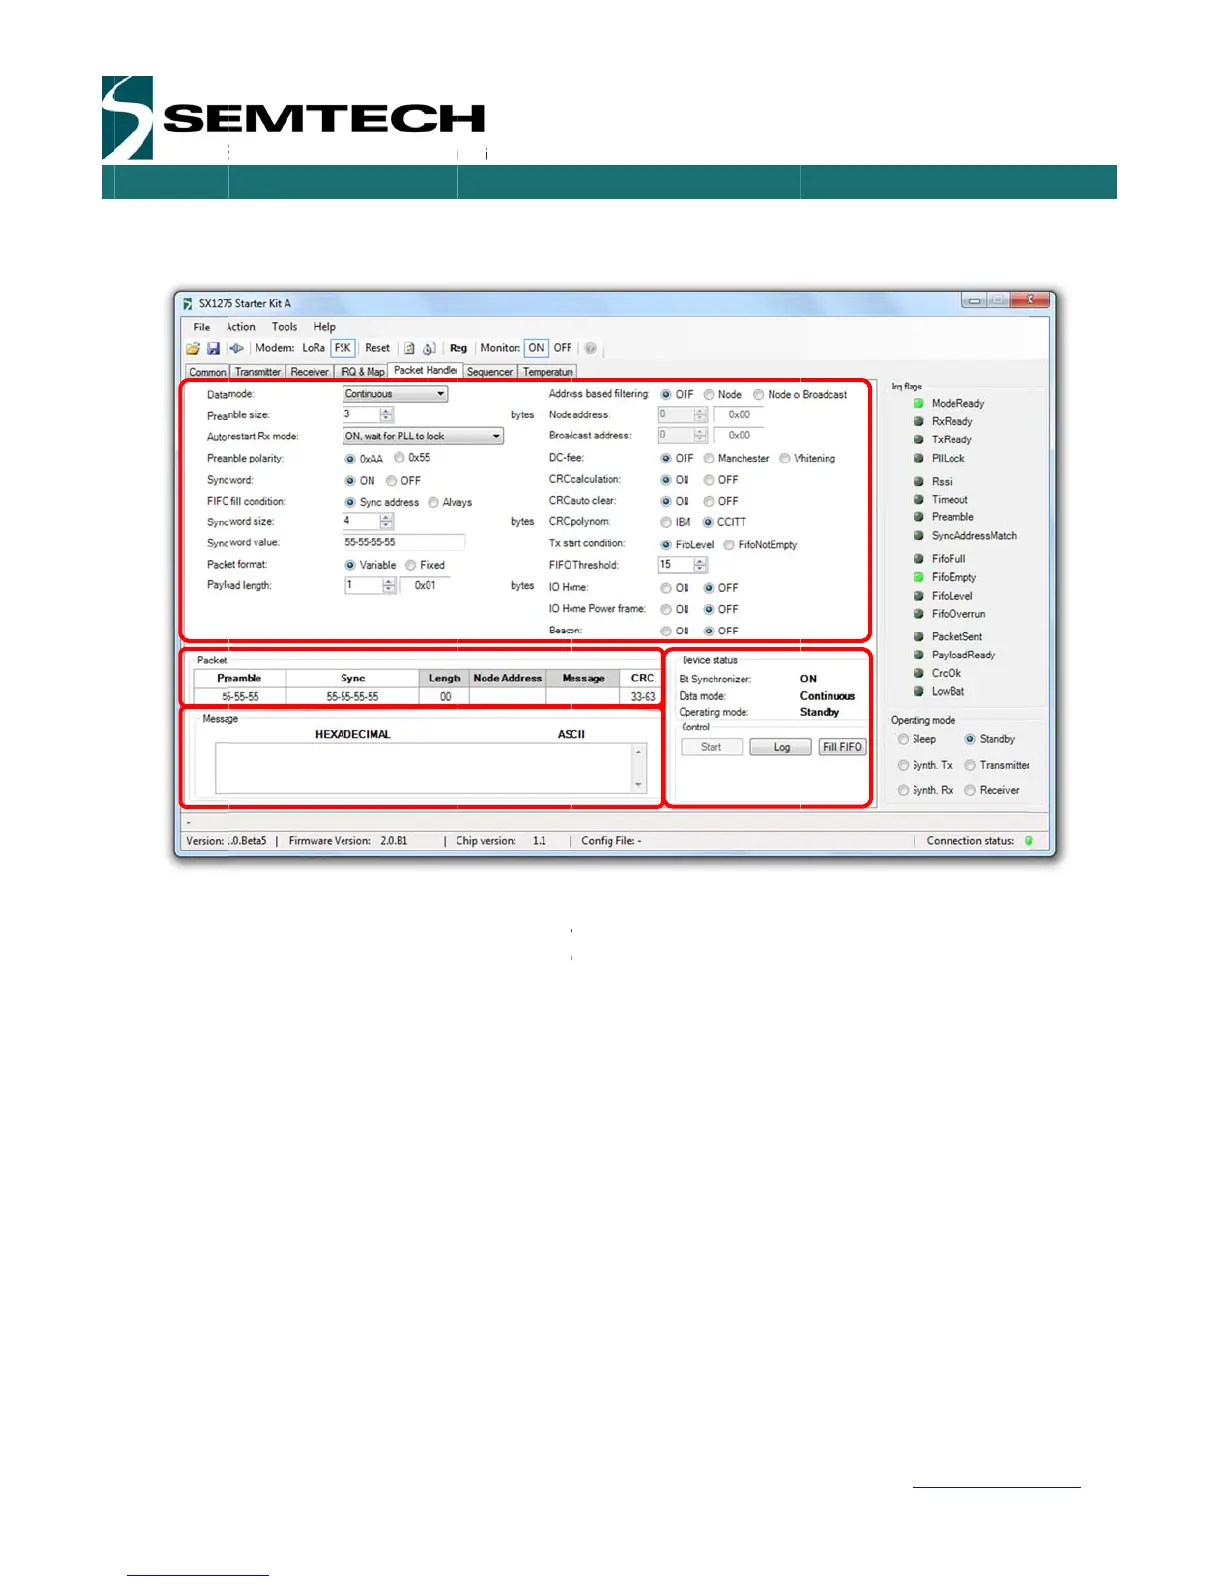Click the CrcOk LED indicator

click(x=918, y=673)
